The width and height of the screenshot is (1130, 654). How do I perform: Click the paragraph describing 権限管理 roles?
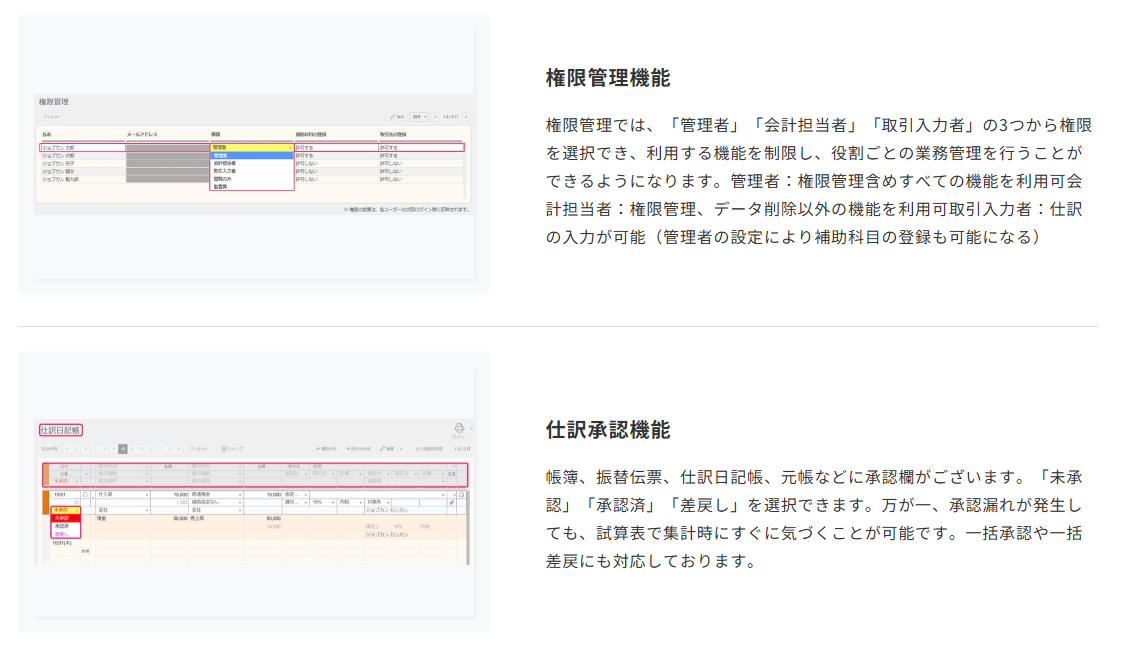click(819, 181)
